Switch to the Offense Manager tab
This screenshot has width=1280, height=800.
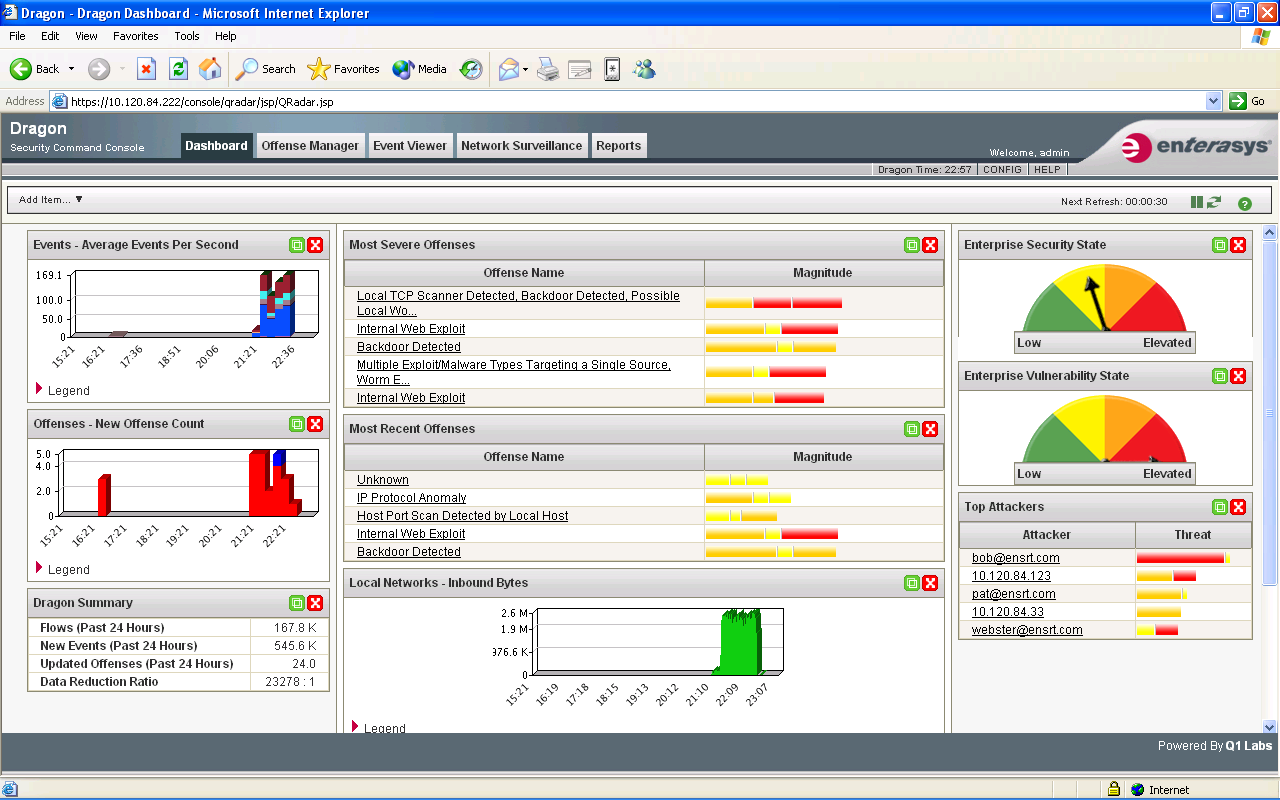coord(310,146)
